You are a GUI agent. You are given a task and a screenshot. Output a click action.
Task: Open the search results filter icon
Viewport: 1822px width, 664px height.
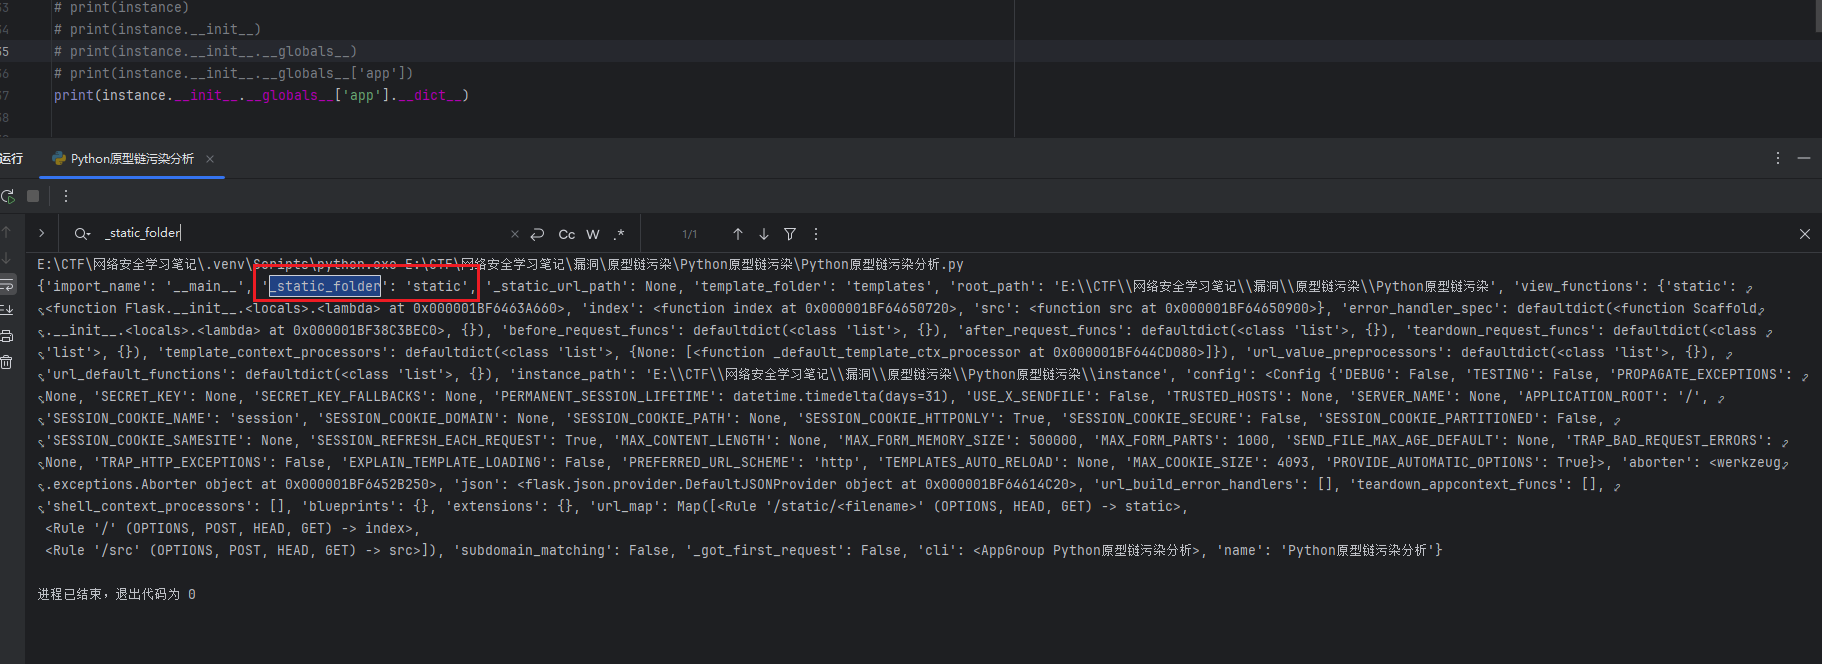pos(790,234)
